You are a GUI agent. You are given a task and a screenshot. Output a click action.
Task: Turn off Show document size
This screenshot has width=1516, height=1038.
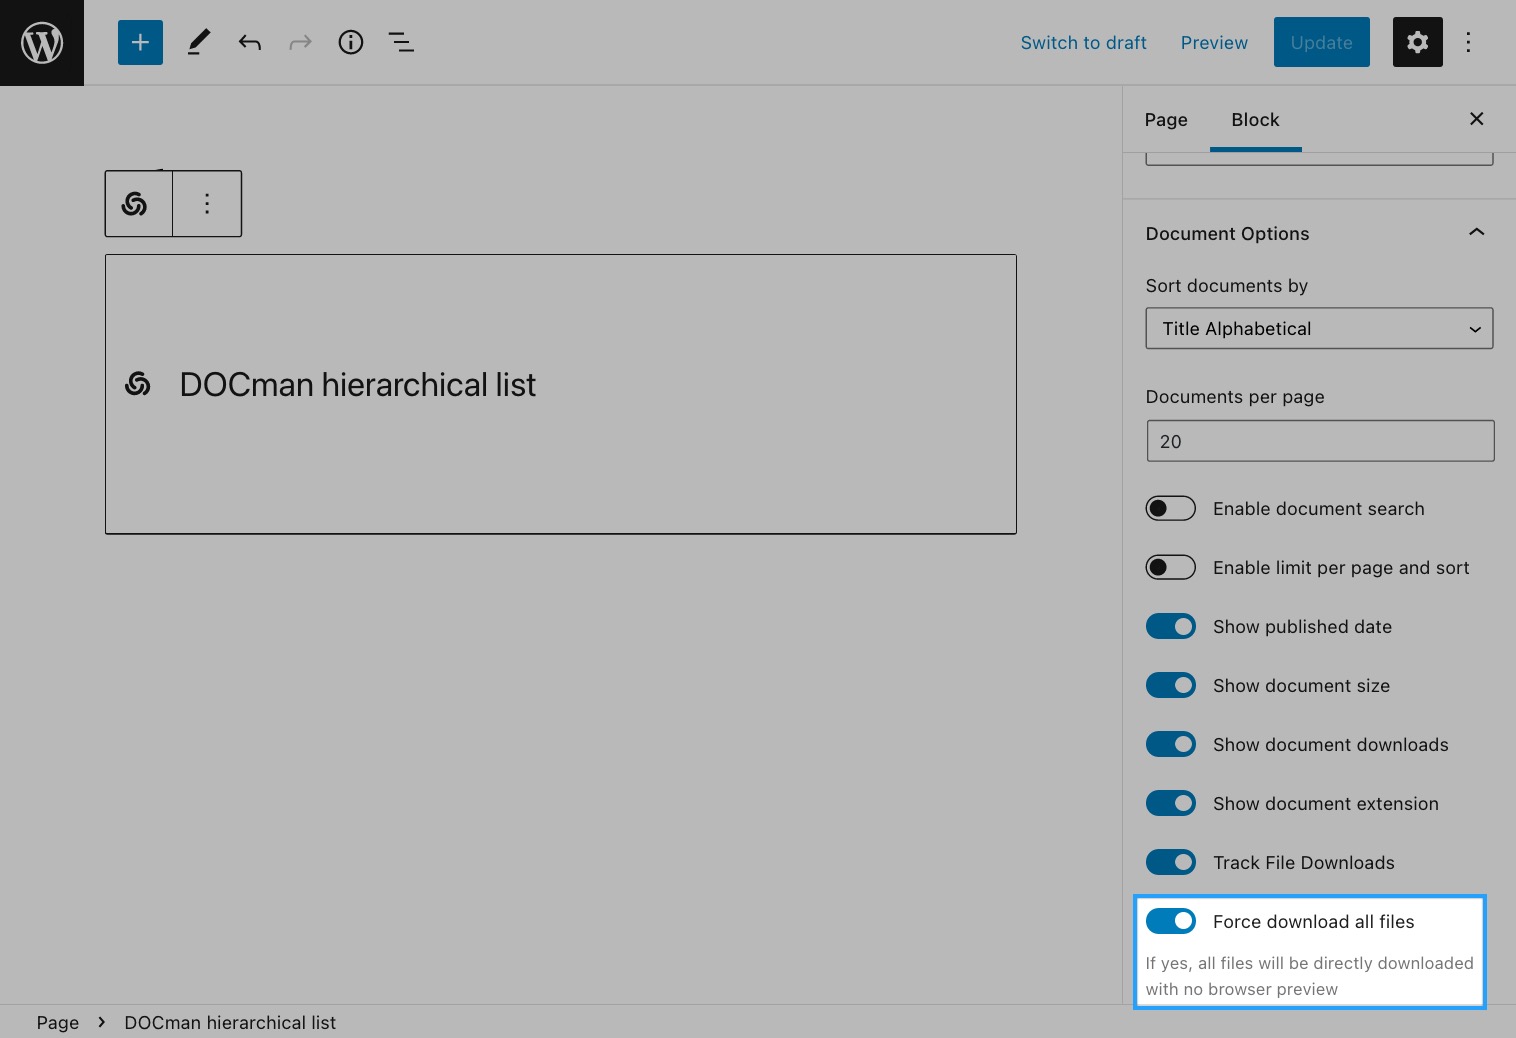tap(1171, 685)
